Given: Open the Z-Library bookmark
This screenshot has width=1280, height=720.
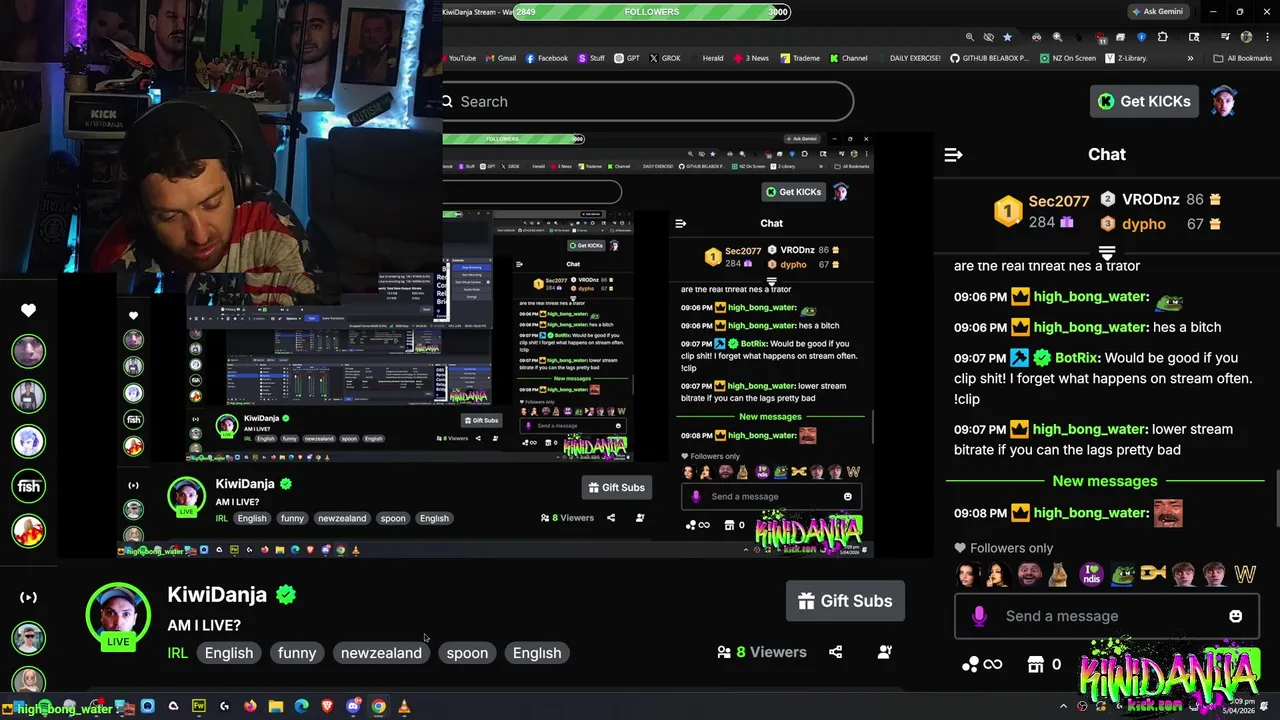Looking at the screenshot, I should [1126, 58].
